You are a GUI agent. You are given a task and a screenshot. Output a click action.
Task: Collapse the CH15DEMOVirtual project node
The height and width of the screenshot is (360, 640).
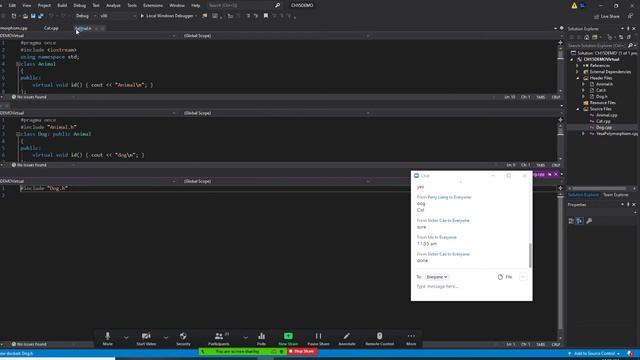point(571,59)
